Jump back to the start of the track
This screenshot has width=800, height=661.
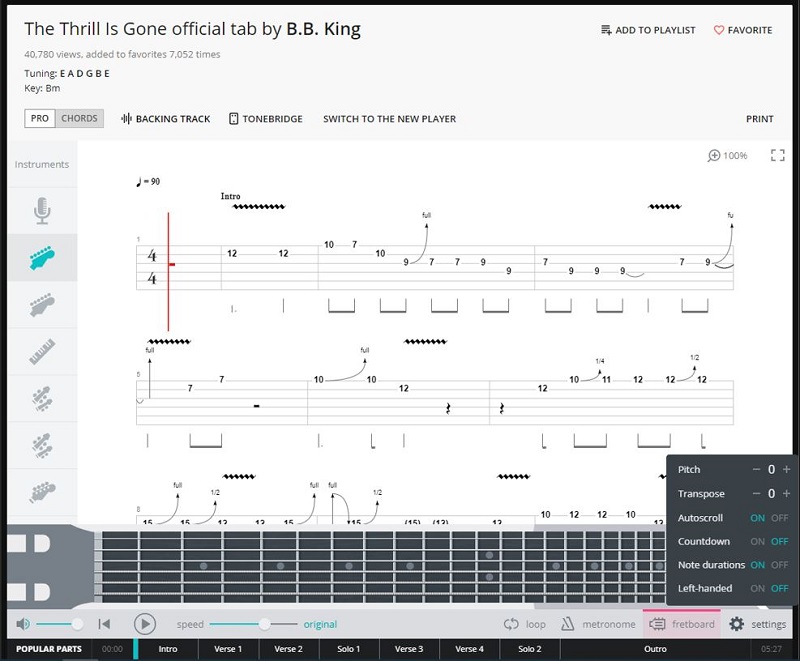[104, 624]
